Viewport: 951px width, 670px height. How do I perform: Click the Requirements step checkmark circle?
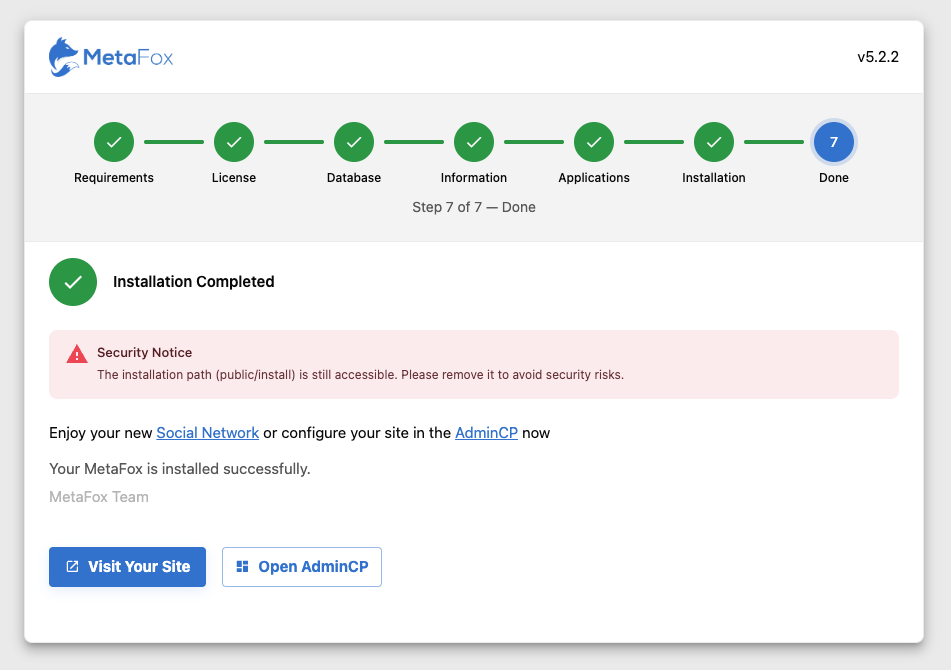tap(114, 142)
